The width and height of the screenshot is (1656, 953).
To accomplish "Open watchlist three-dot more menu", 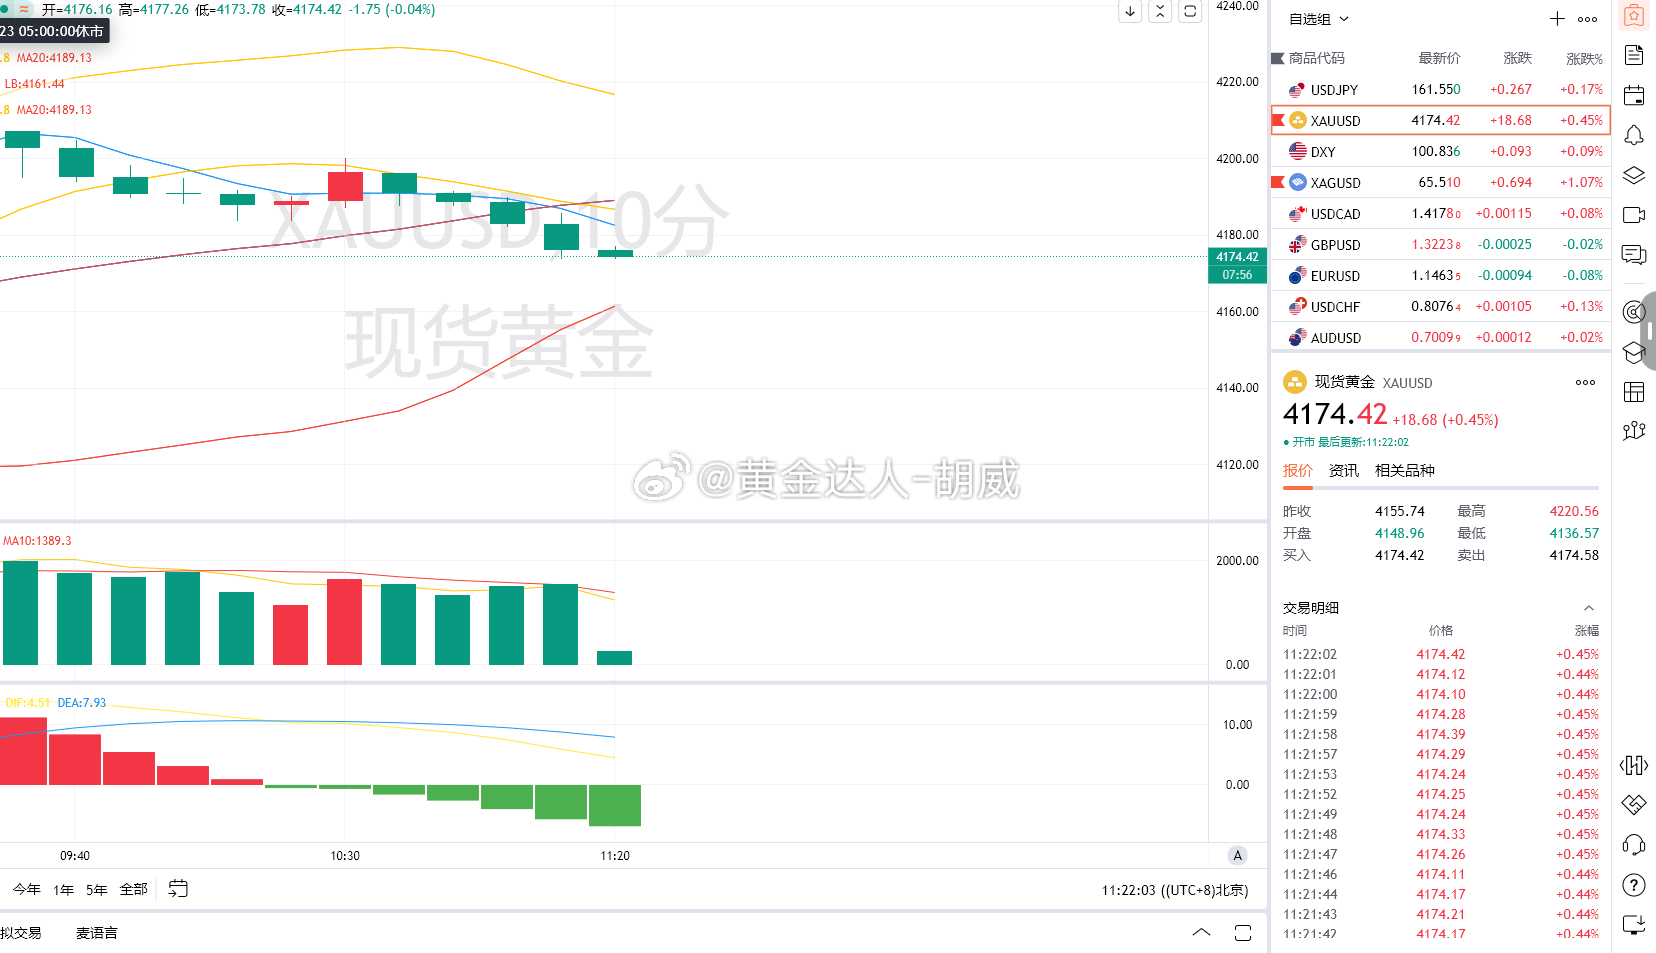I will (1587, 19).
